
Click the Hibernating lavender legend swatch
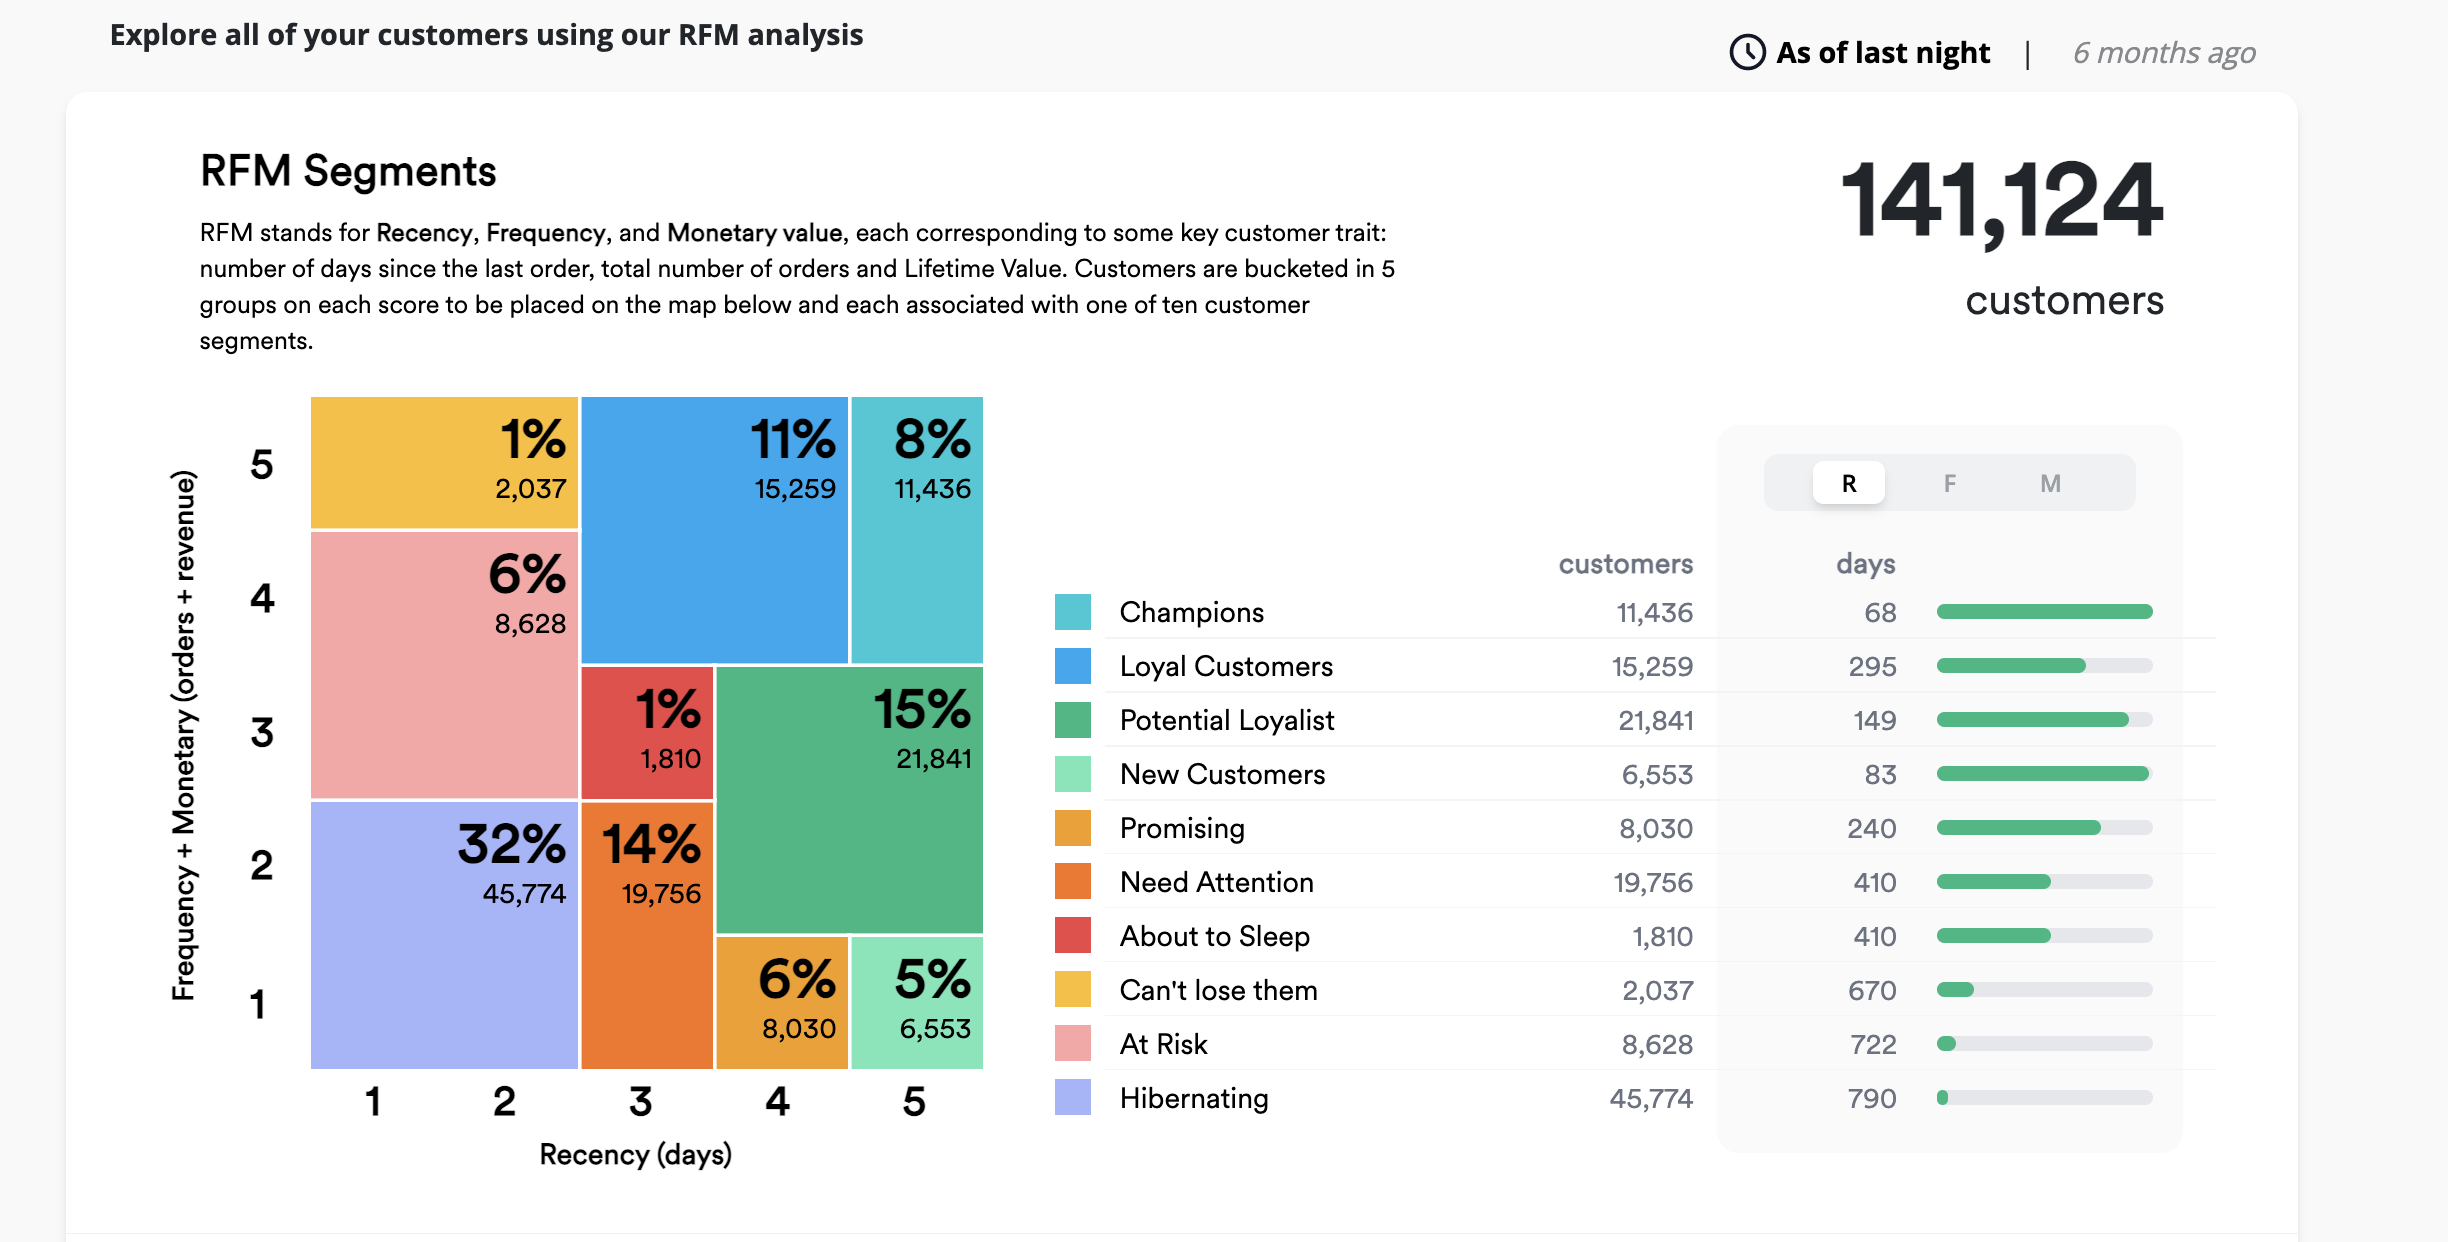click(1072, 1098)
